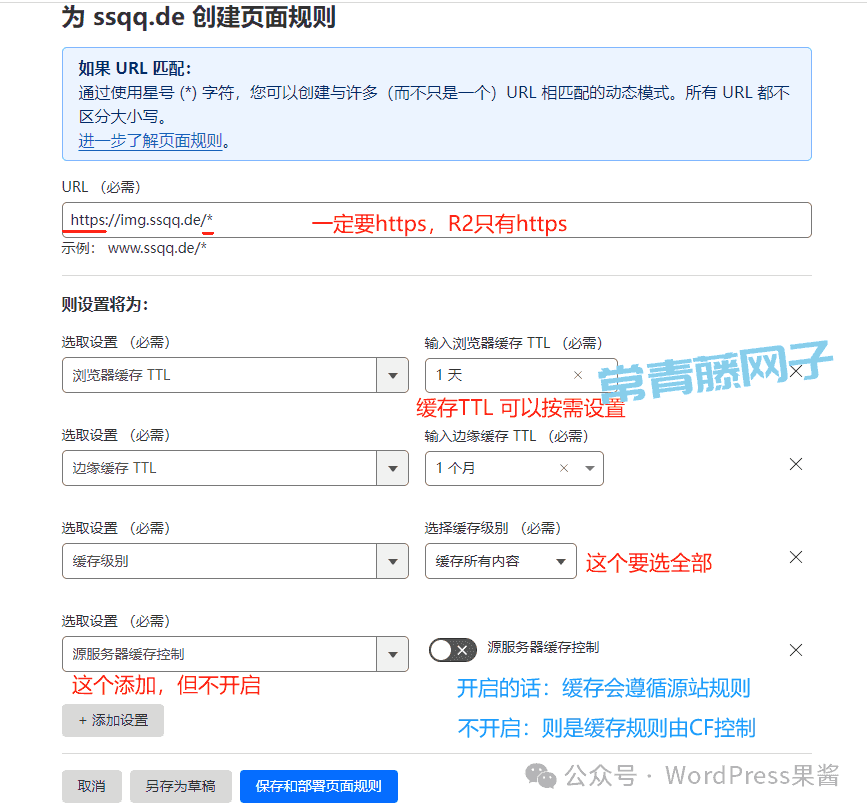This screenshot has width=867, height=810.
Task: Click the 为 ssqq.de 创建页面规则 heading
Action: 199,17
